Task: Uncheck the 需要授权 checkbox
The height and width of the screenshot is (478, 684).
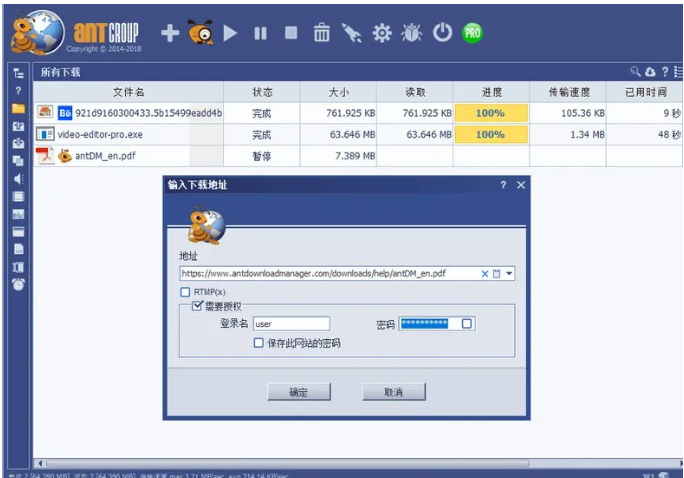Action: [197, 305]
